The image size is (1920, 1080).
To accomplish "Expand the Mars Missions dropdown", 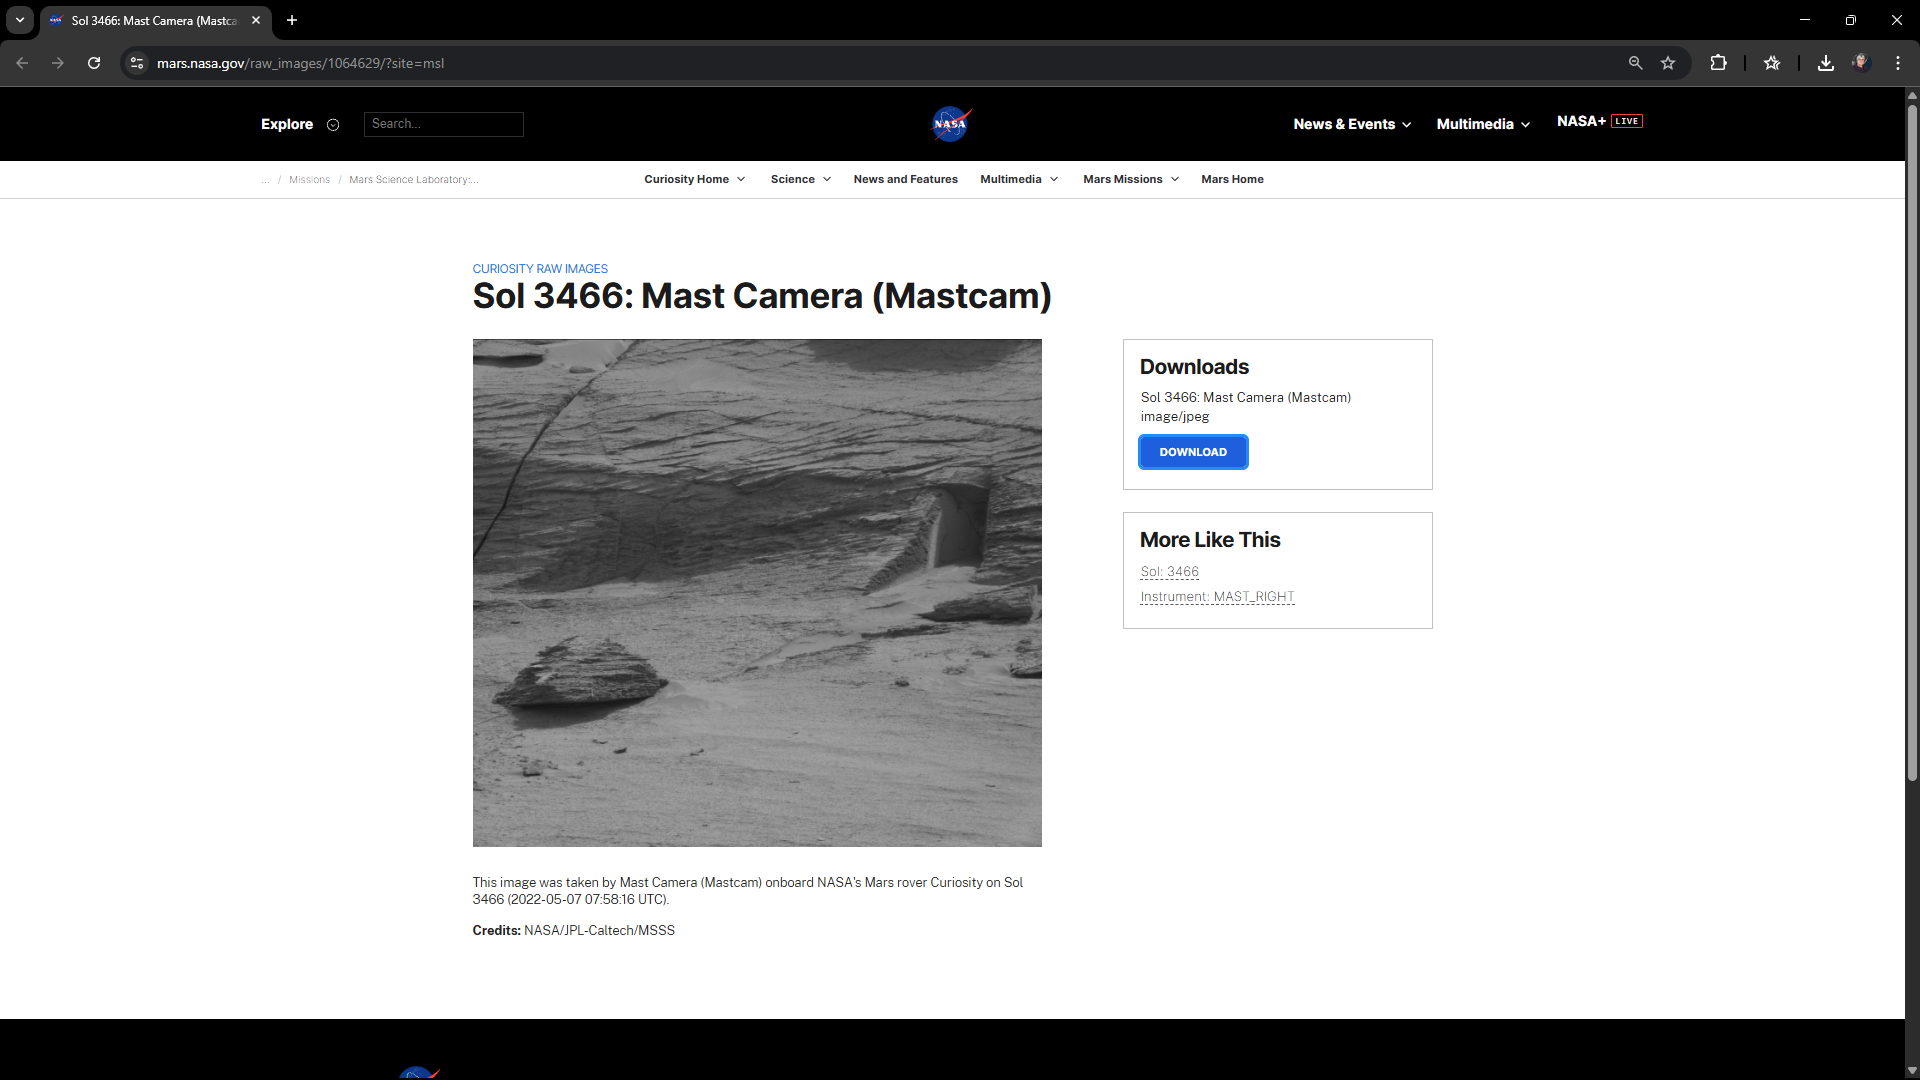I will tap(1130, 179).
